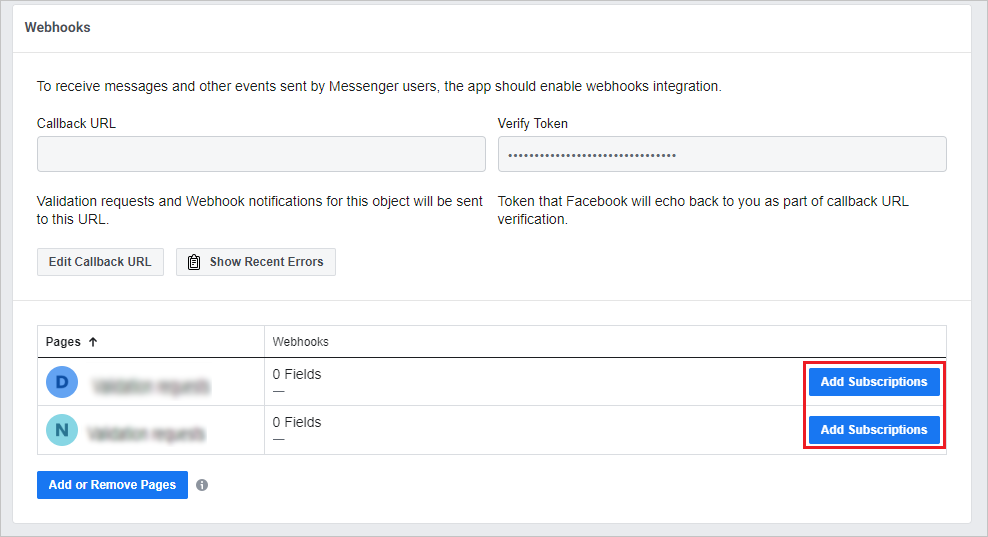
Task: Add Subscriptions for the N page
Action: [x=874, y=430]
